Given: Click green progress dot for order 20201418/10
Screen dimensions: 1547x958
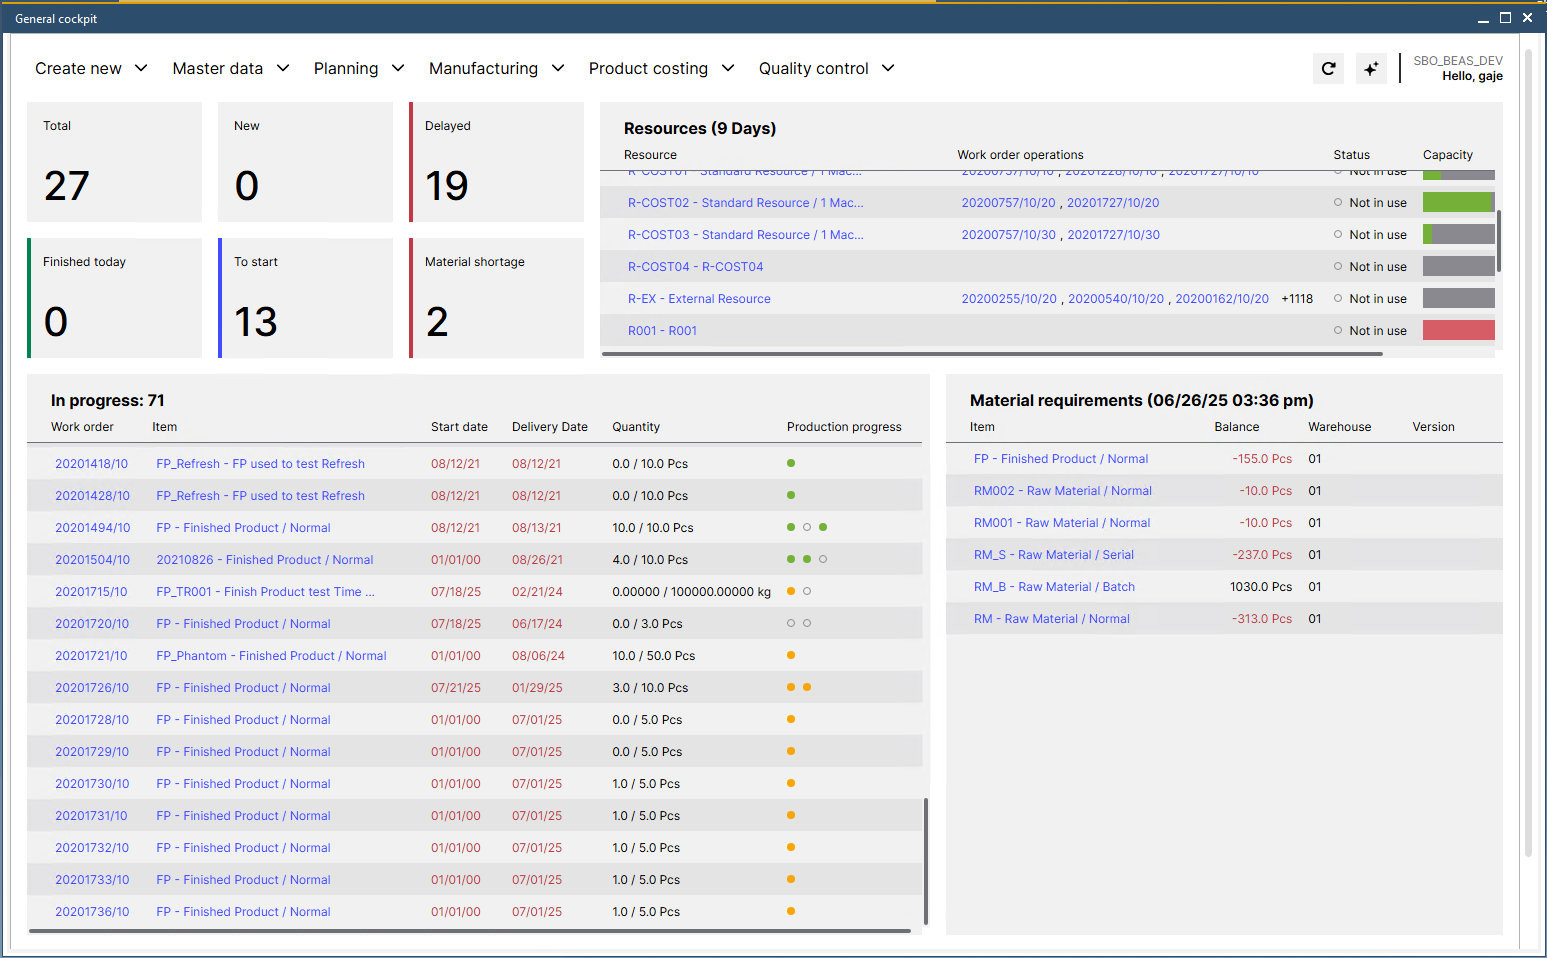Looking at the screenshot, I should tap(791, 463).
